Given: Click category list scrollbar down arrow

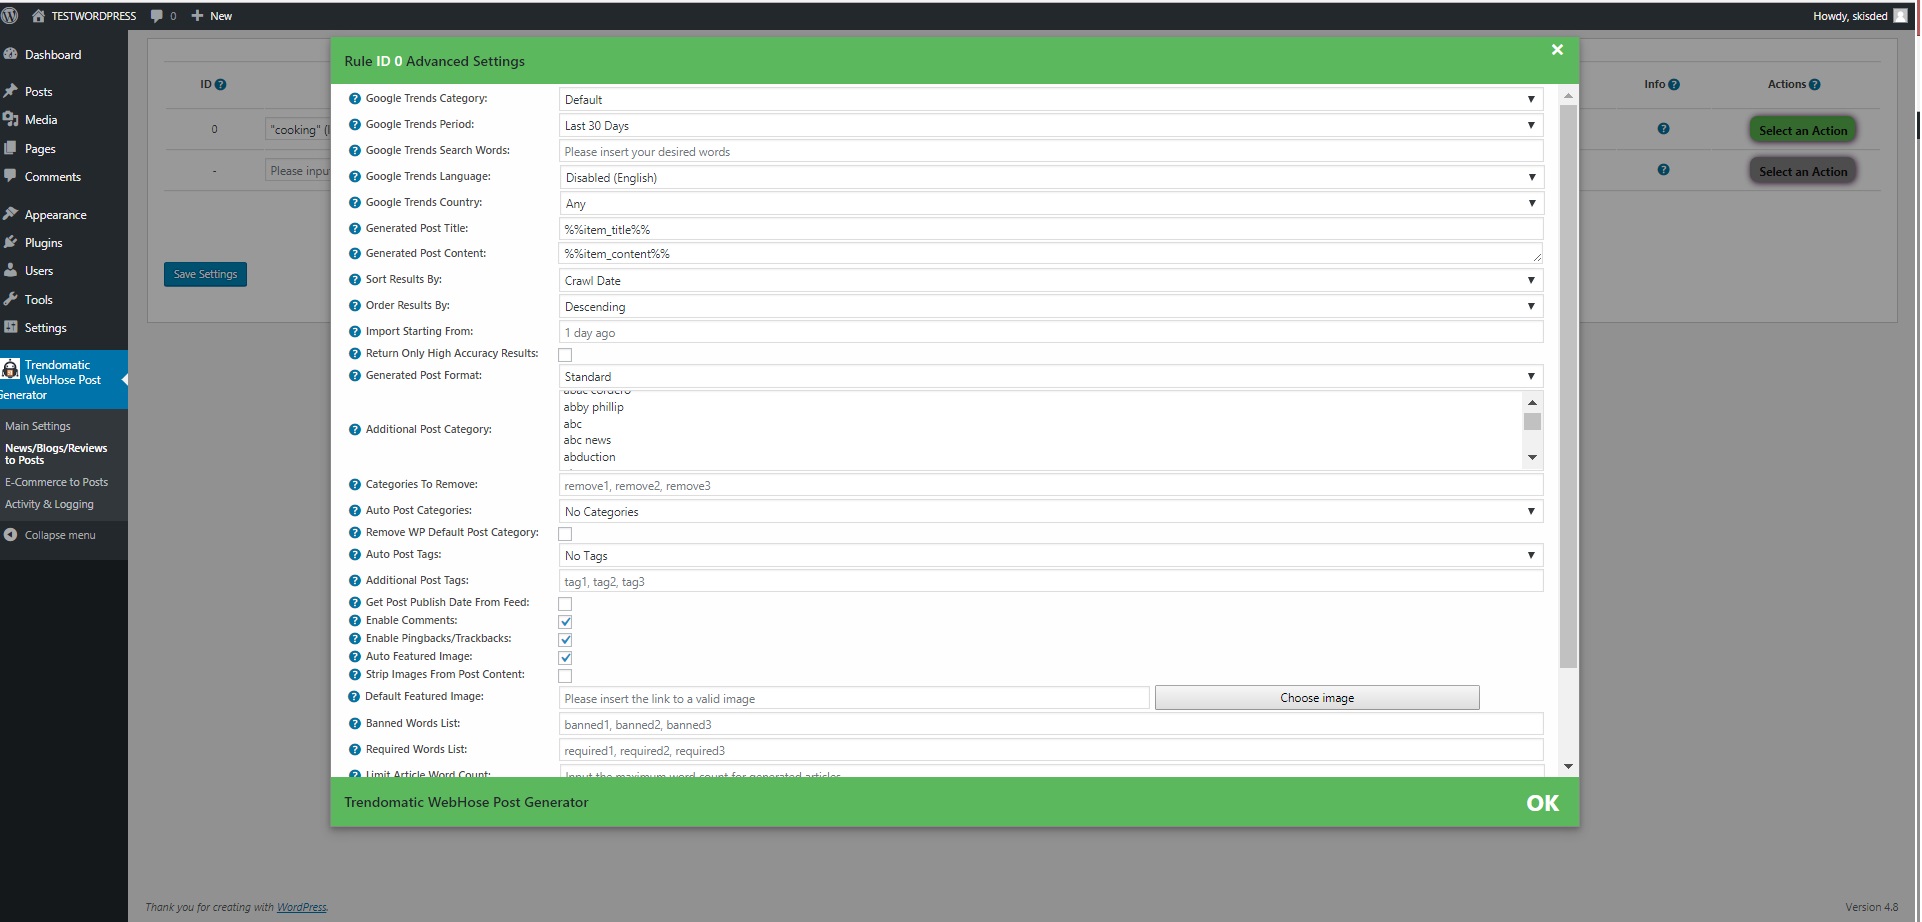Looking at the screenshot, I should [x=1532, y=458].
